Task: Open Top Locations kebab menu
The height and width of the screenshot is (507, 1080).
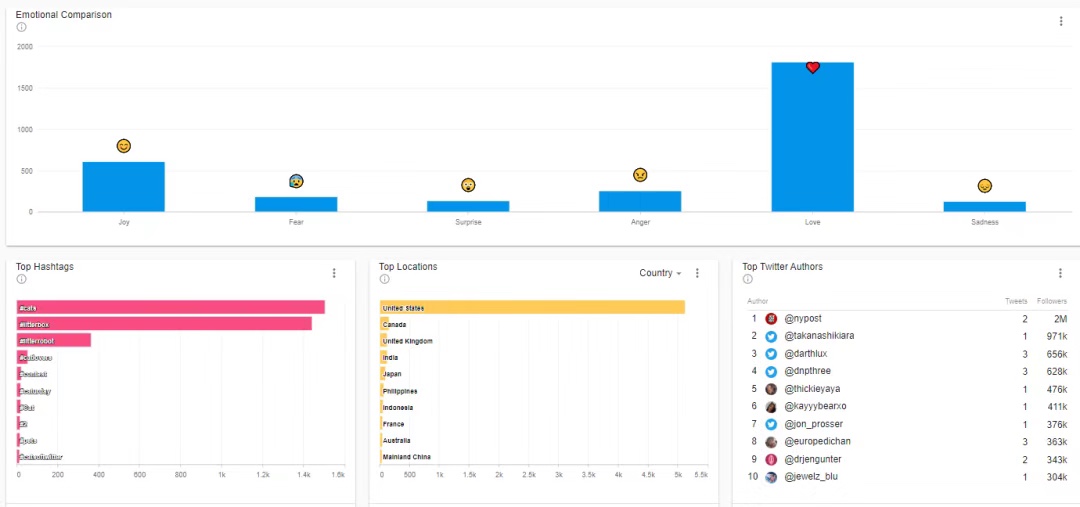Action: (x=697, y=273)
